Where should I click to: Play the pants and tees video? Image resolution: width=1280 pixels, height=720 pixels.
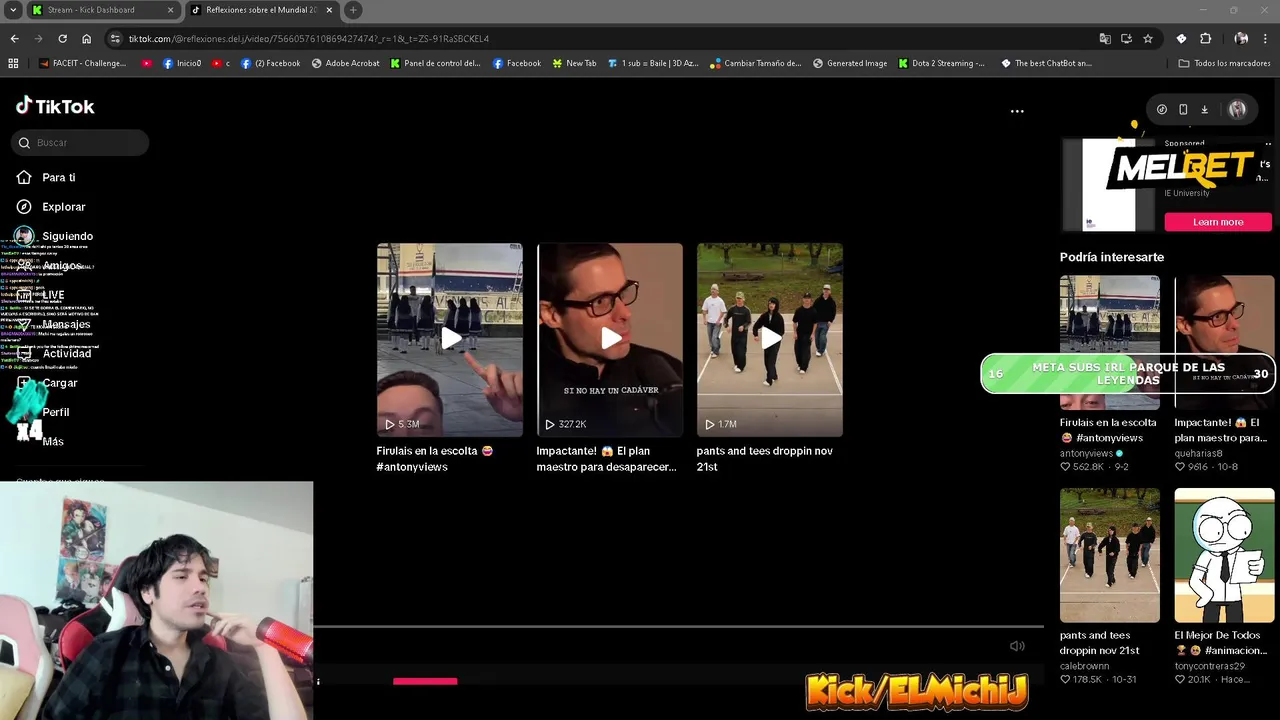pos(770,339)
